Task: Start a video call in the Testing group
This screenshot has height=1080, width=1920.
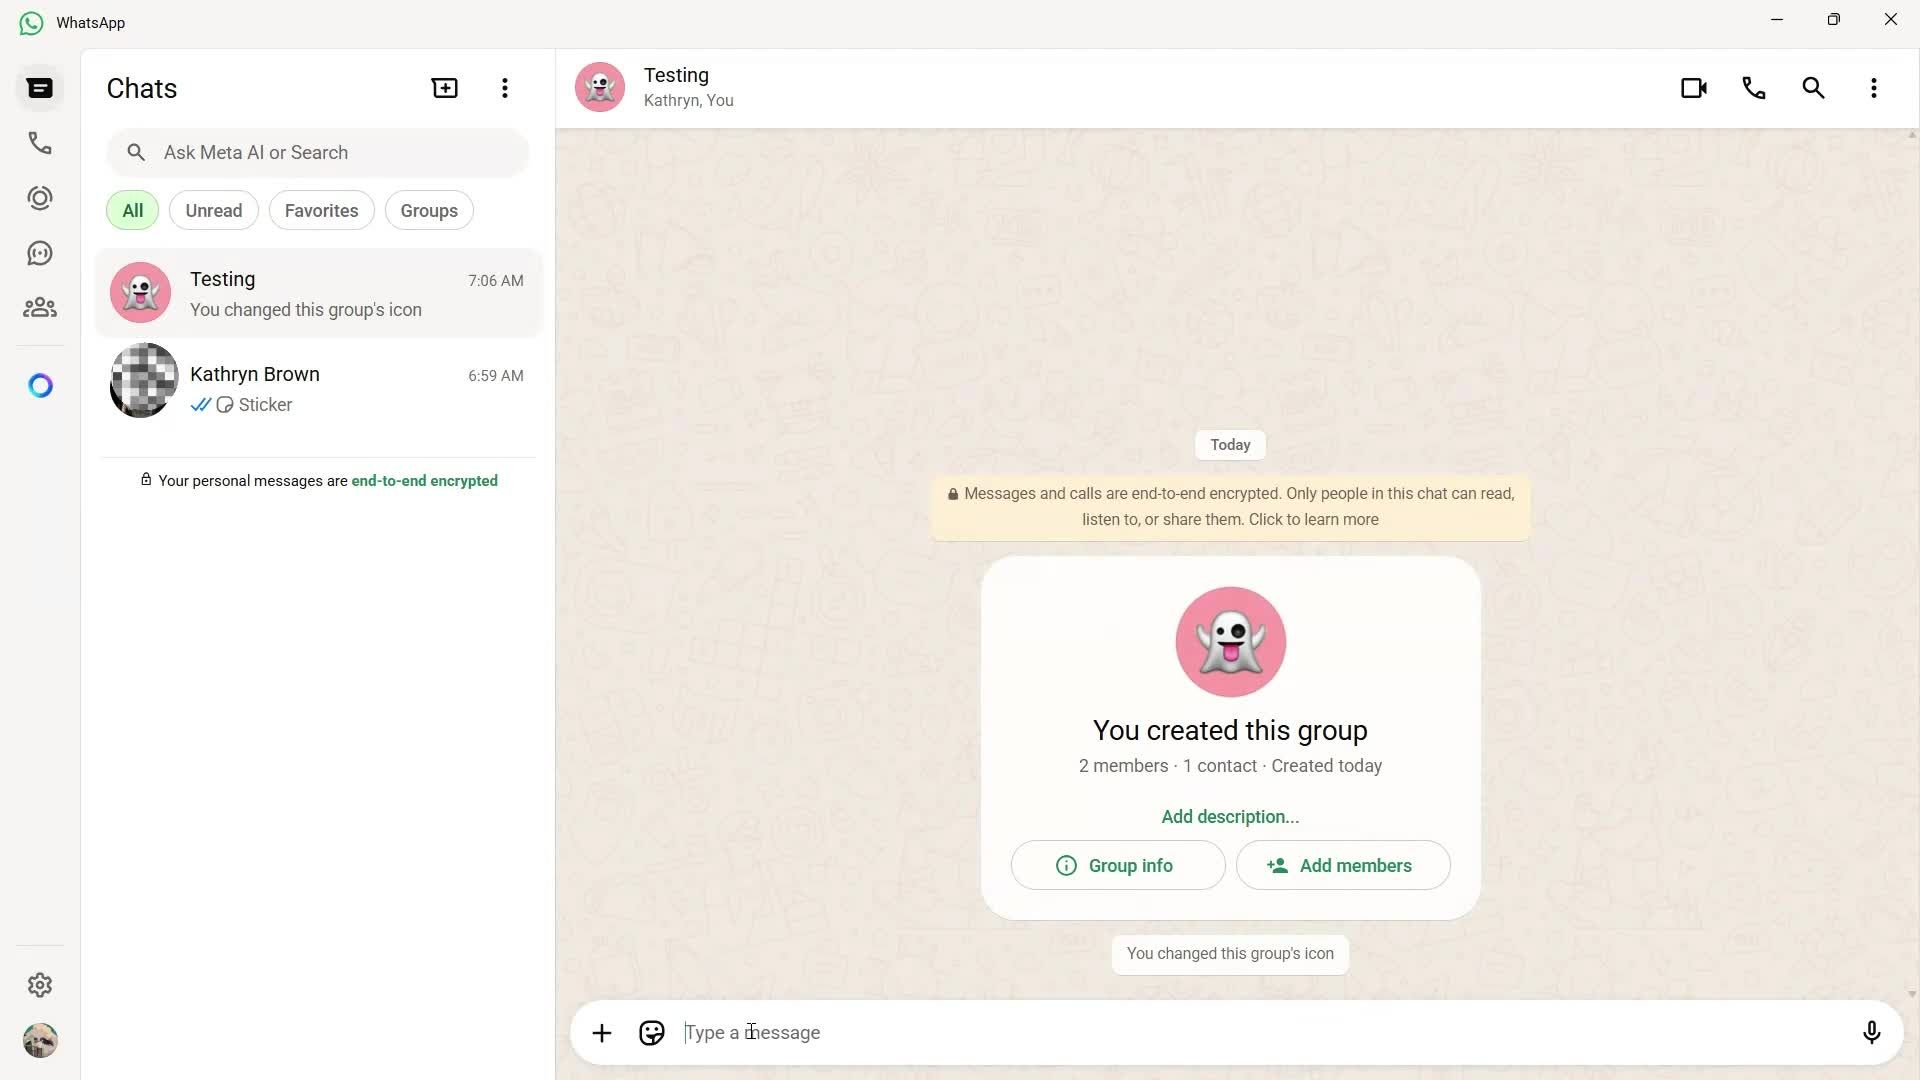Action: (1694, 88)
